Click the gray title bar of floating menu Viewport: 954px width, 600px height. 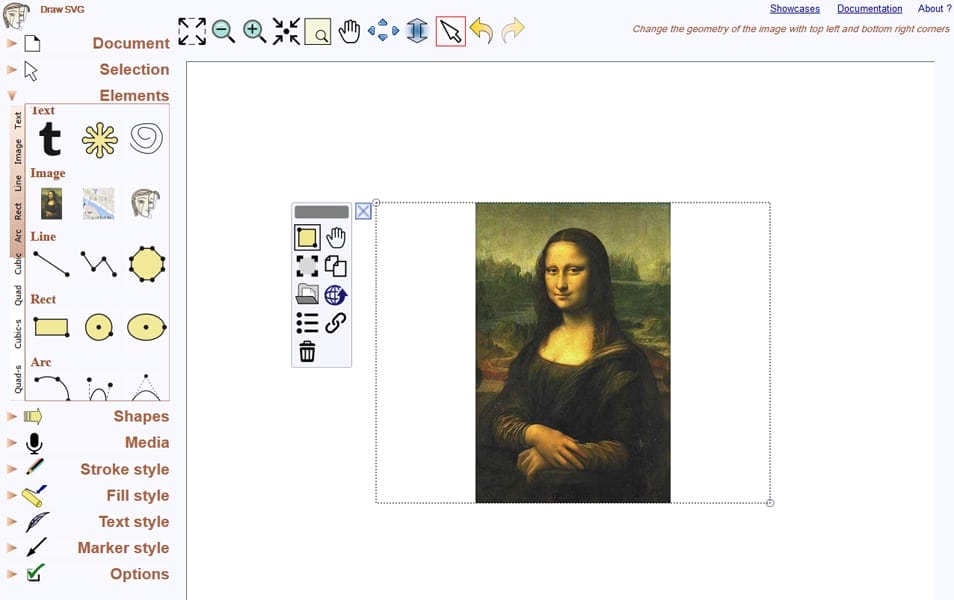(321, 212)
